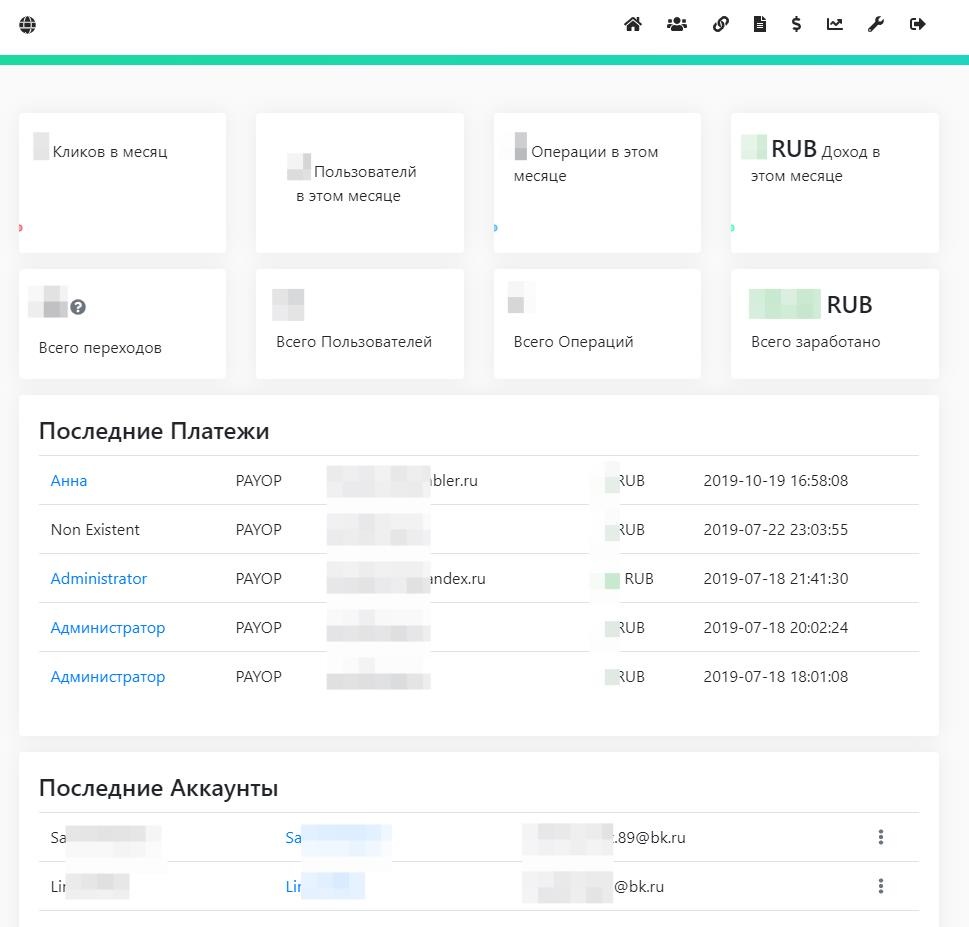Select the bler.ru email in Анна row
This screenshot has height=927, width=969.
tap(402, 481)
